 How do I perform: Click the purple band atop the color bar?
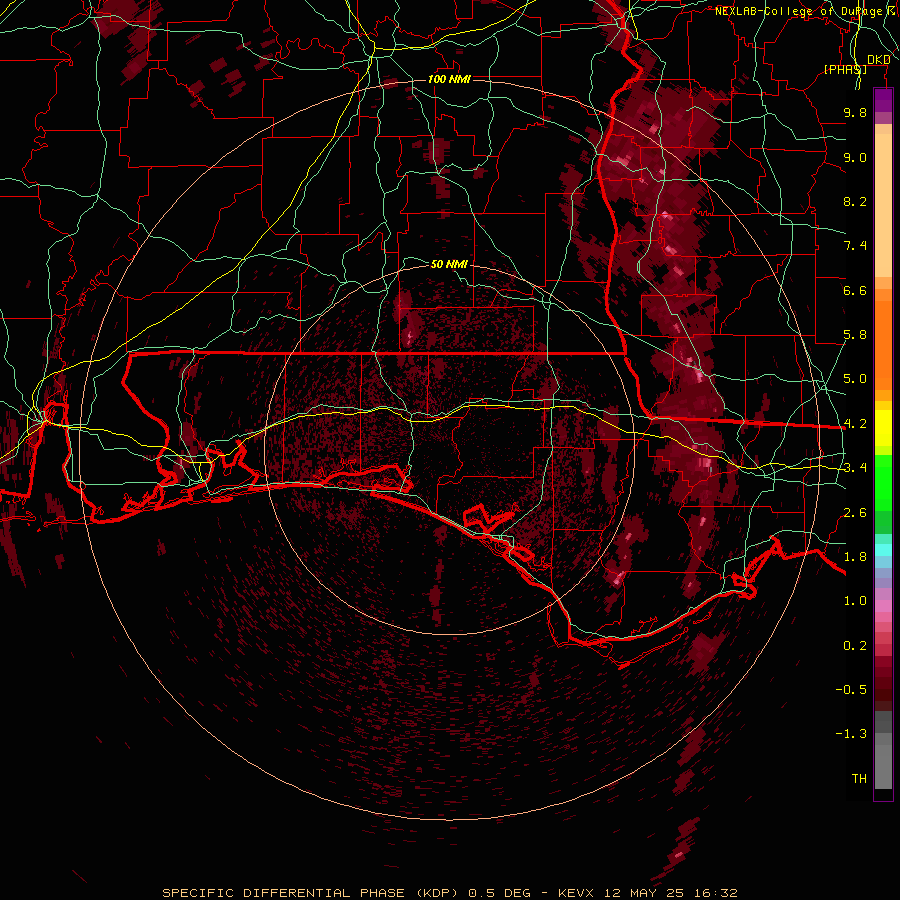point(883,100)
